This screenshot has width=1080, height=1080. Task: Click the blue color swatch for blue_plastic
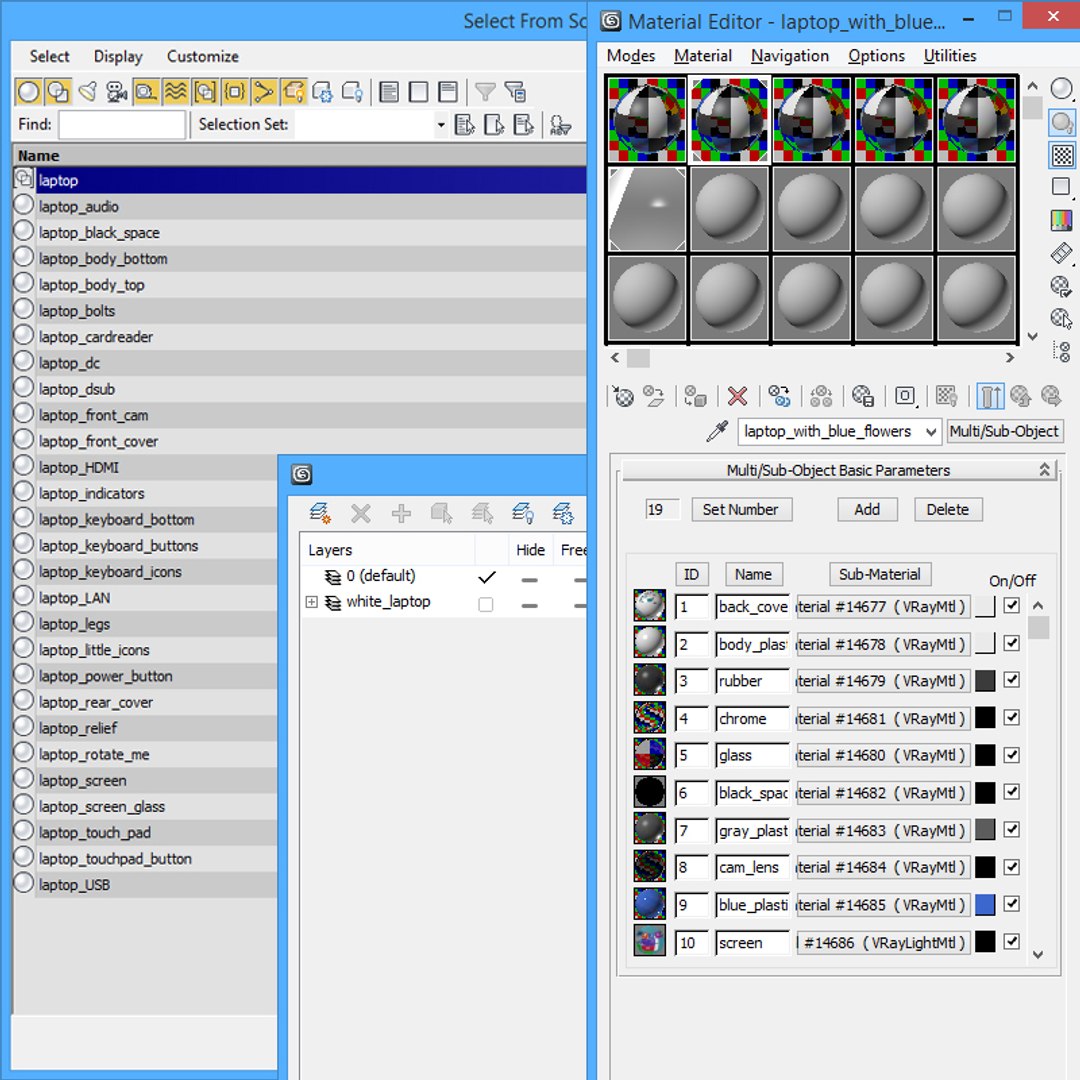[985, 904]
